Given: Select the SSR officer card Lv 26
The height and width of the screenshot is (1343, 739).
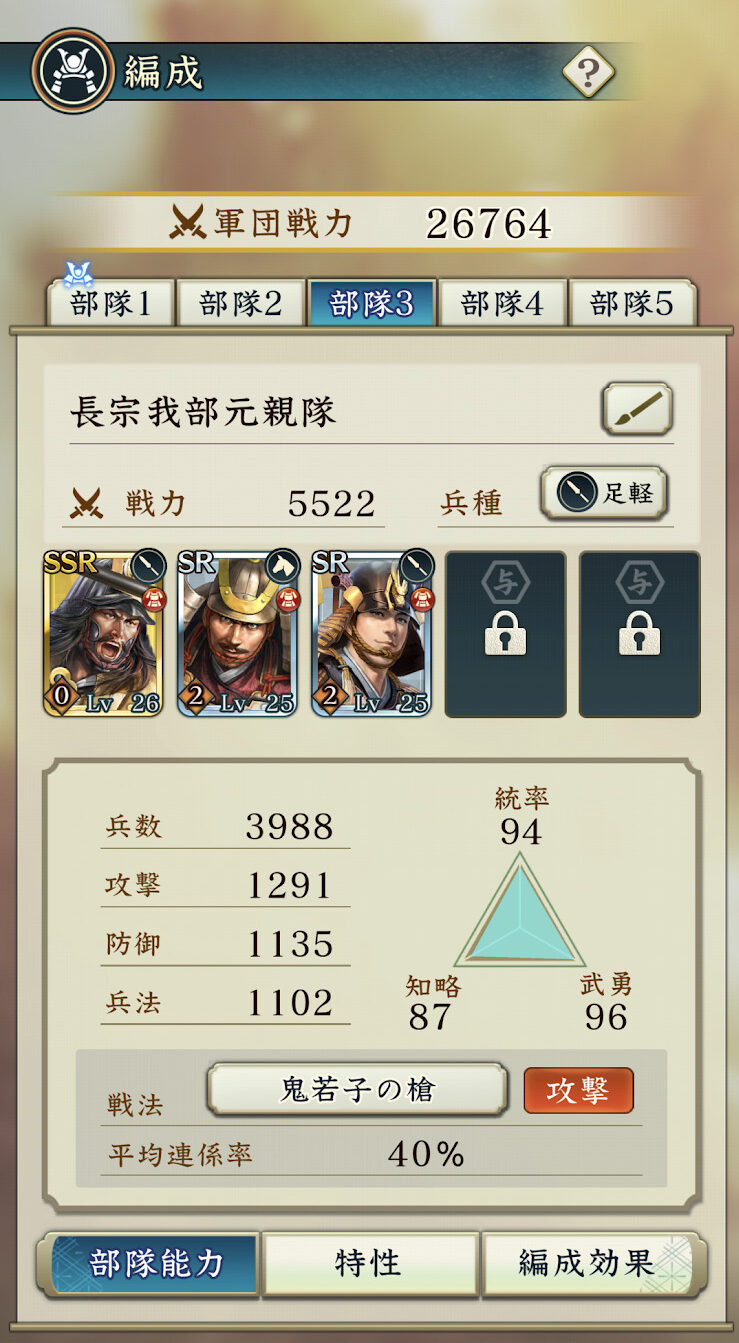Looking at the screenshot, I should [103, 634].
